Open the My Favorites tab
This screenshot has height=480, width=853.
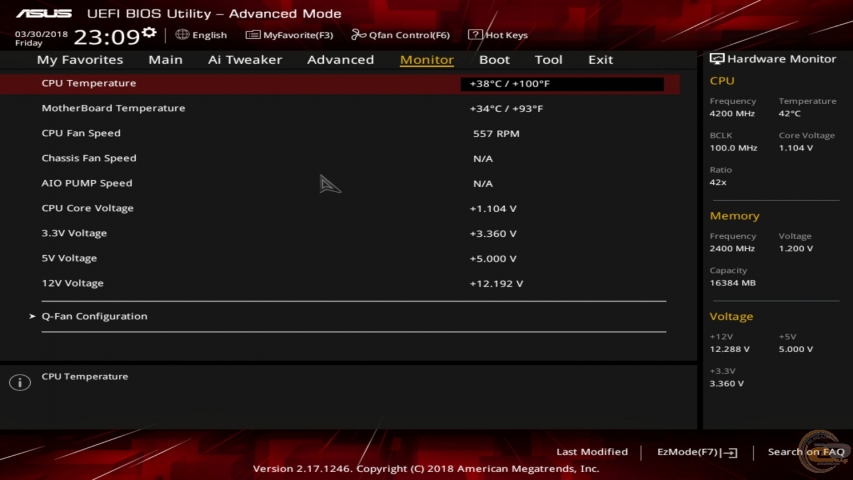tap(80, 60)
